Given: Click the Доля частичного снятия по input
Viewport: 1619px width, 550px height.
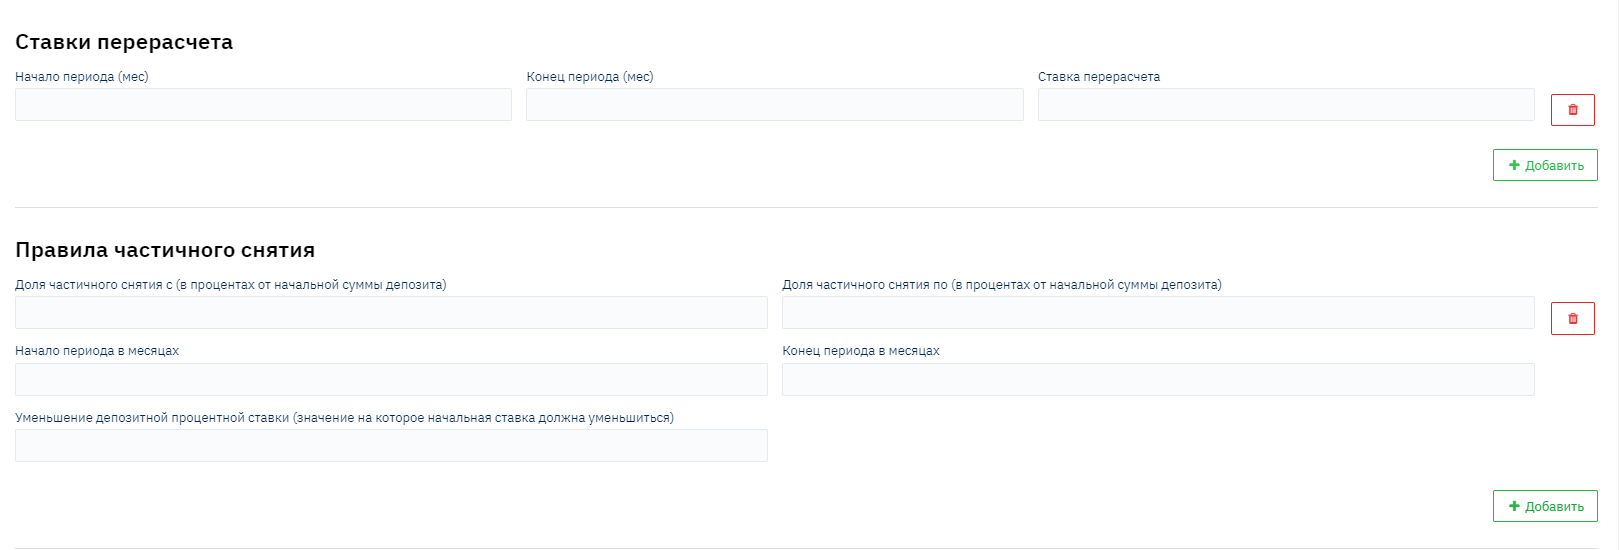Looking at the screenshot, I should pos(1157,313).
